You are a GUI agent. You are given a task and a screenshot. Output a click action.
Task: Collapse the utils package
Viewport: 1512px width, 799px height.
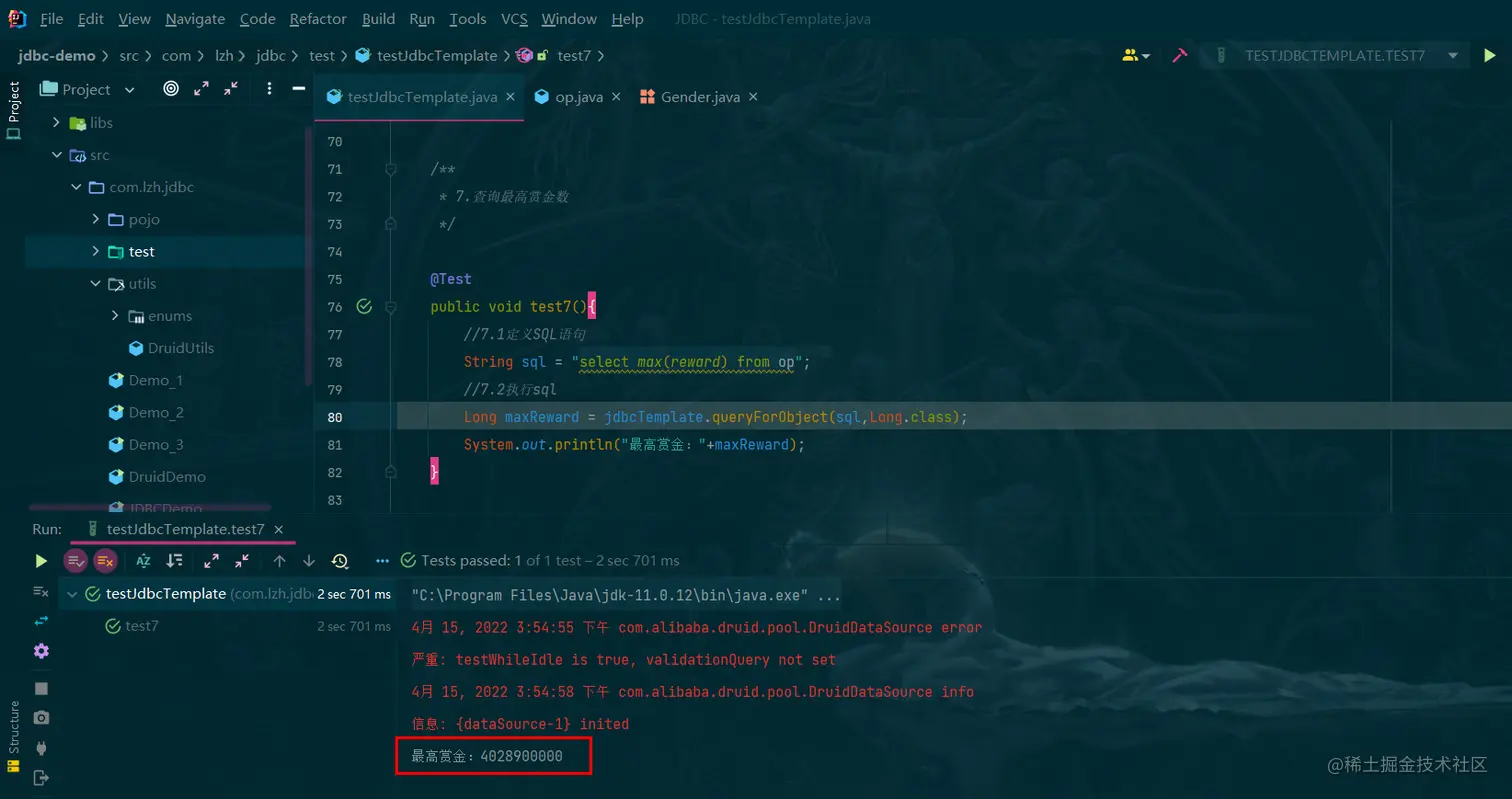[96, 283]
